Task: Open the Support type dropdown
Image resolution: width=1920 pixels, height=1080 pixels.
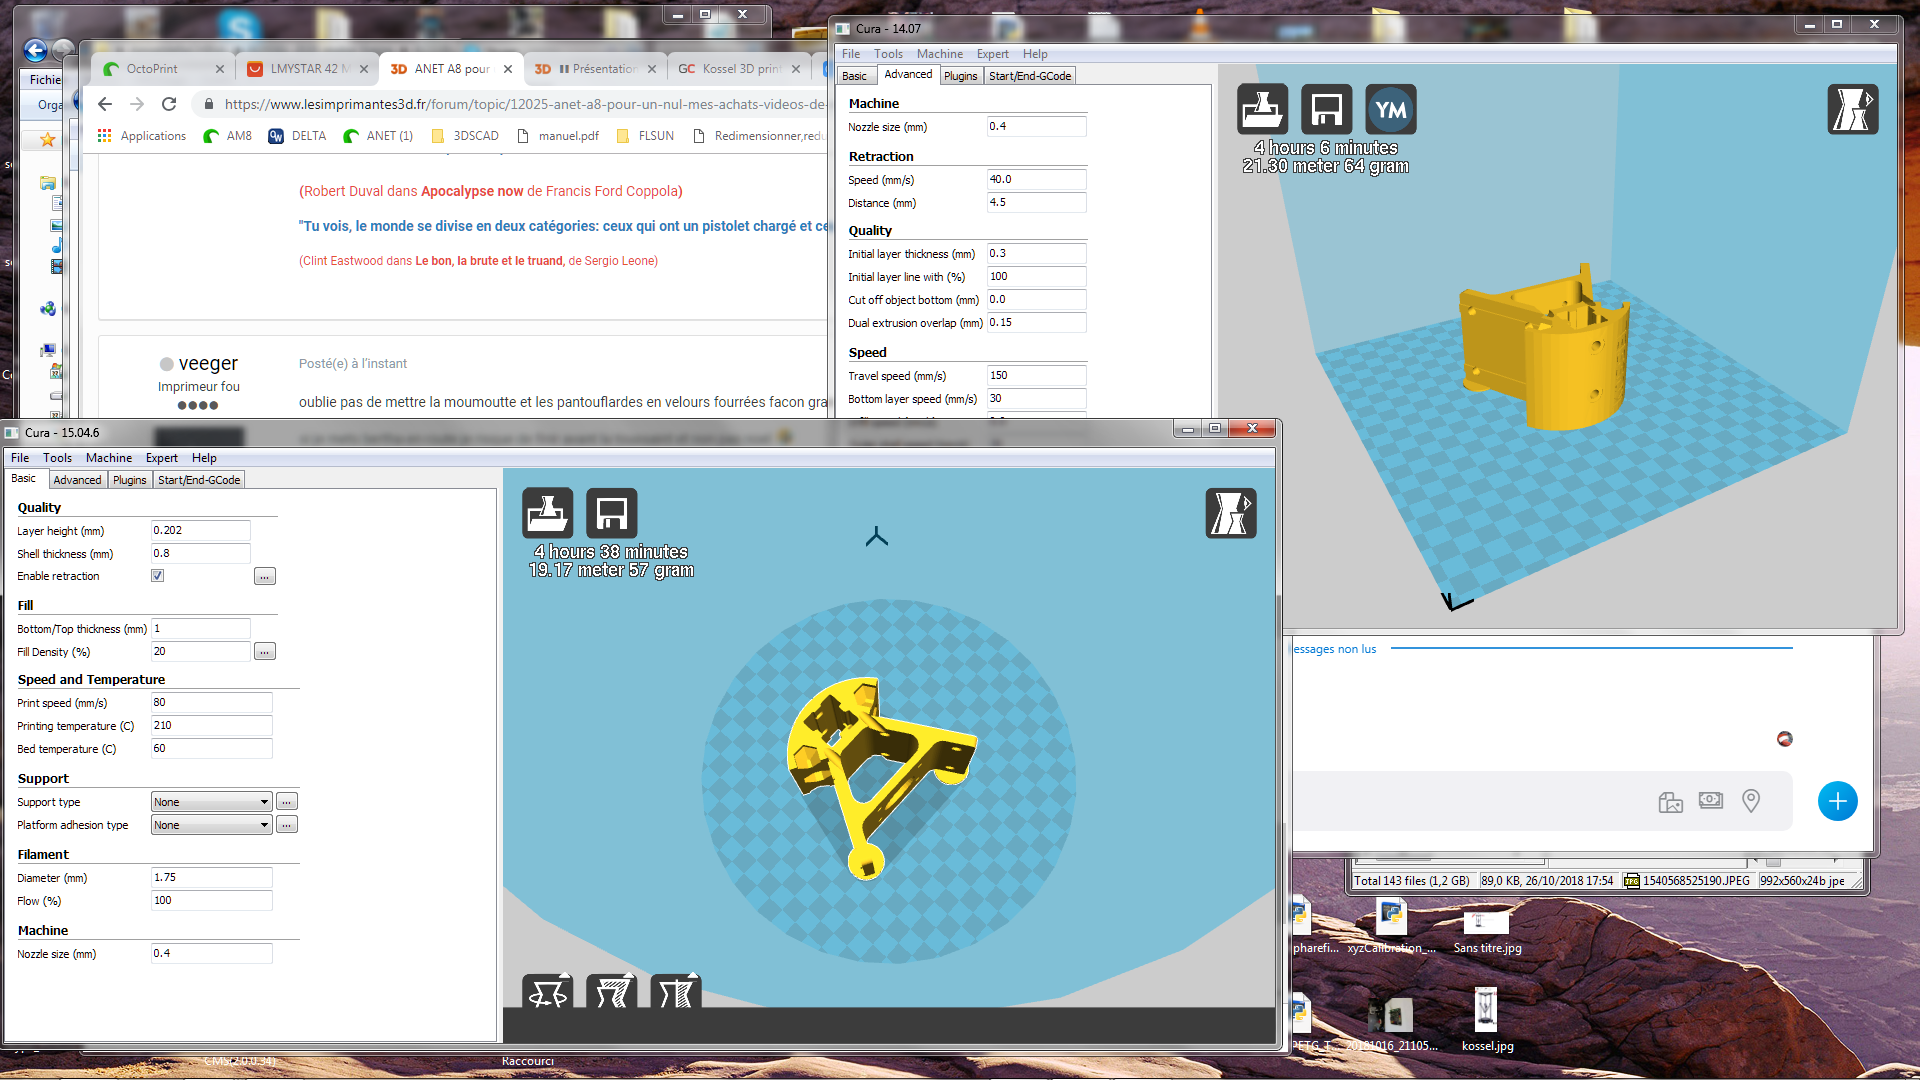Action: point(211,802)
